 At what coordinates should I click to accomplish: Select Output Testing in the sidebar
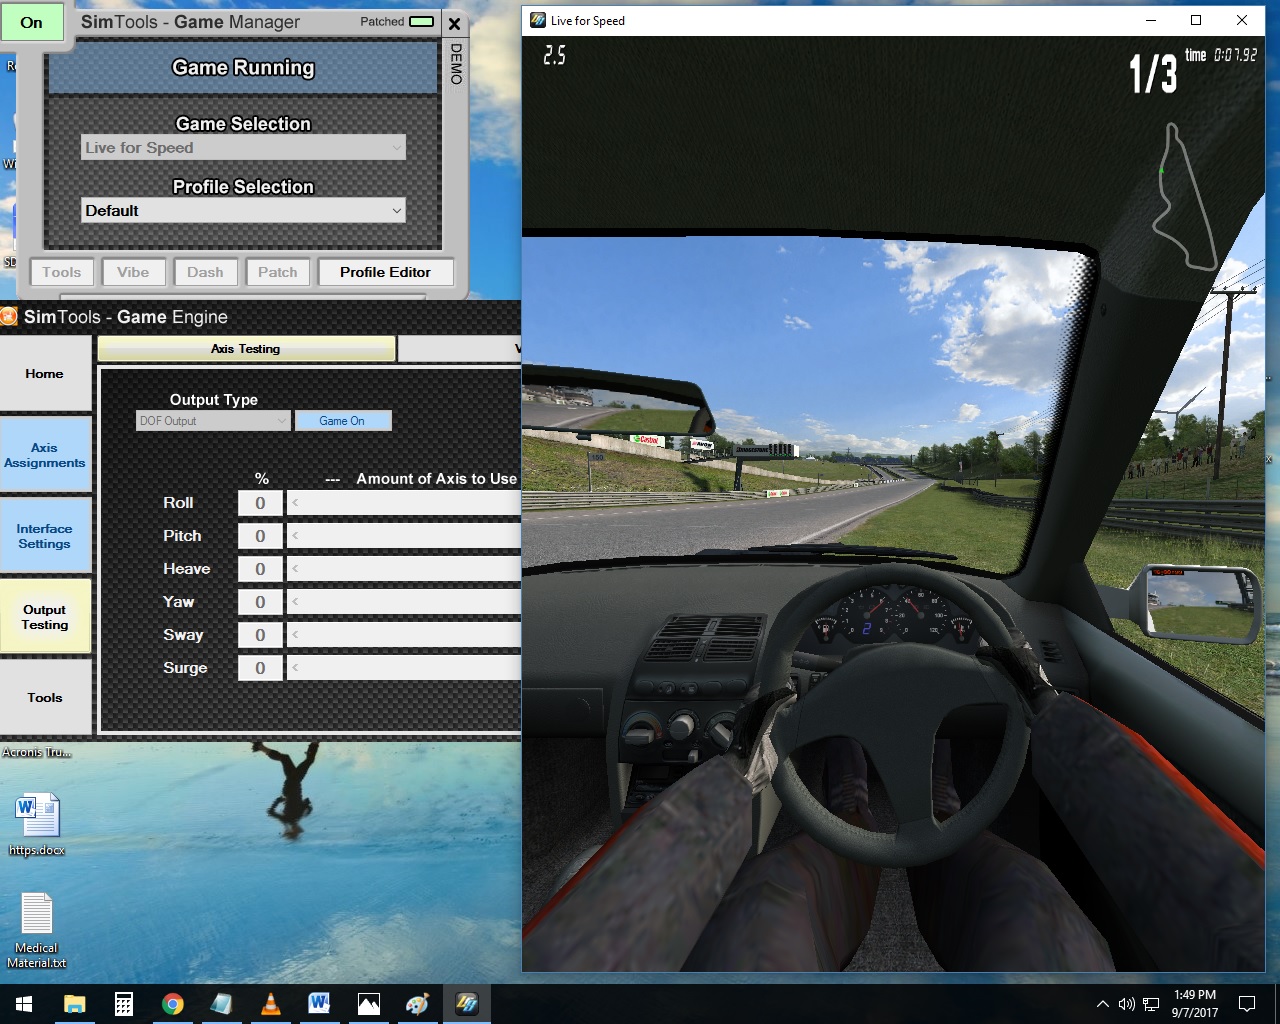45,617
